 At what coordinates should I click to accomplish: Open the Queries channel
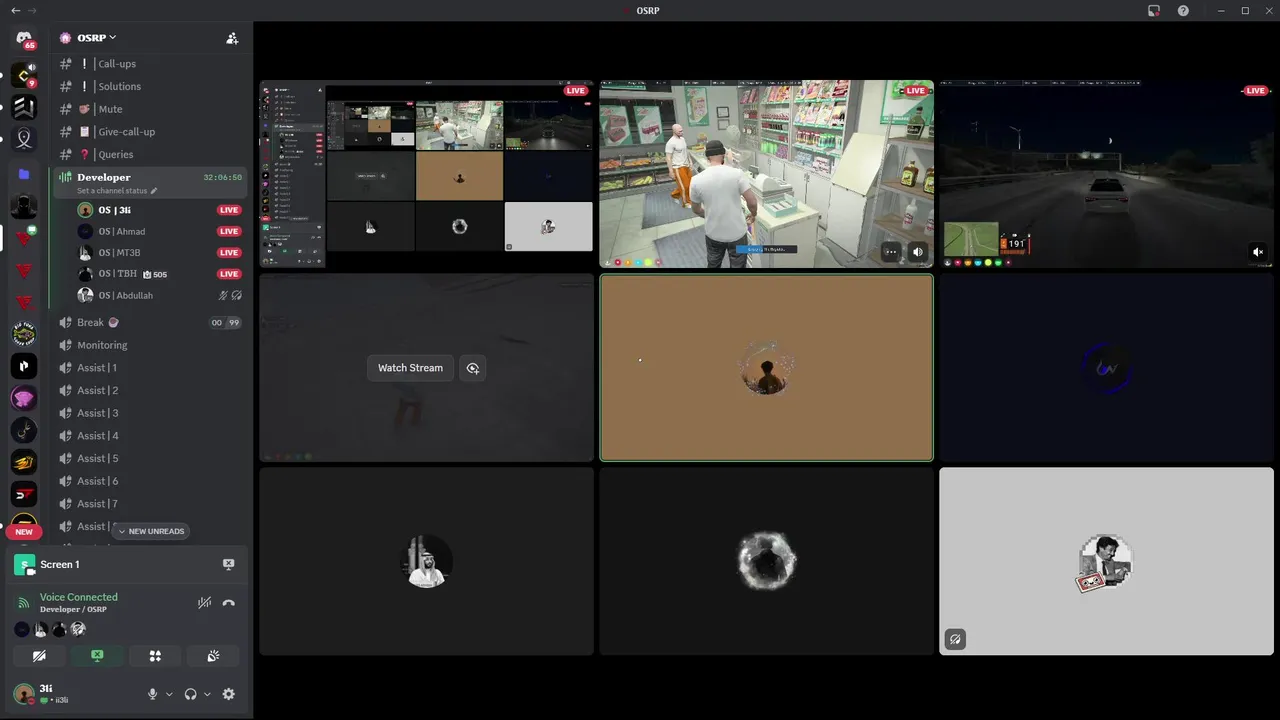click(x=150, y=154)
